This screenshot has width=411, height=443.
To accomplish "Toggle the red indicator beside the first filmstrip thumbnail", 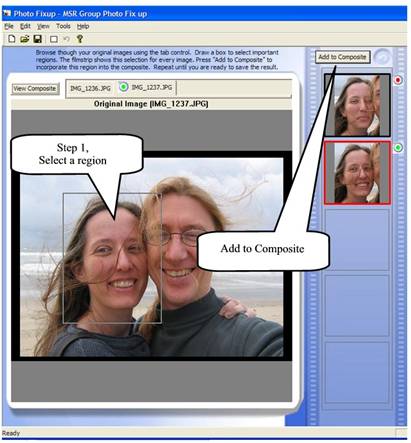I will 398,80.
